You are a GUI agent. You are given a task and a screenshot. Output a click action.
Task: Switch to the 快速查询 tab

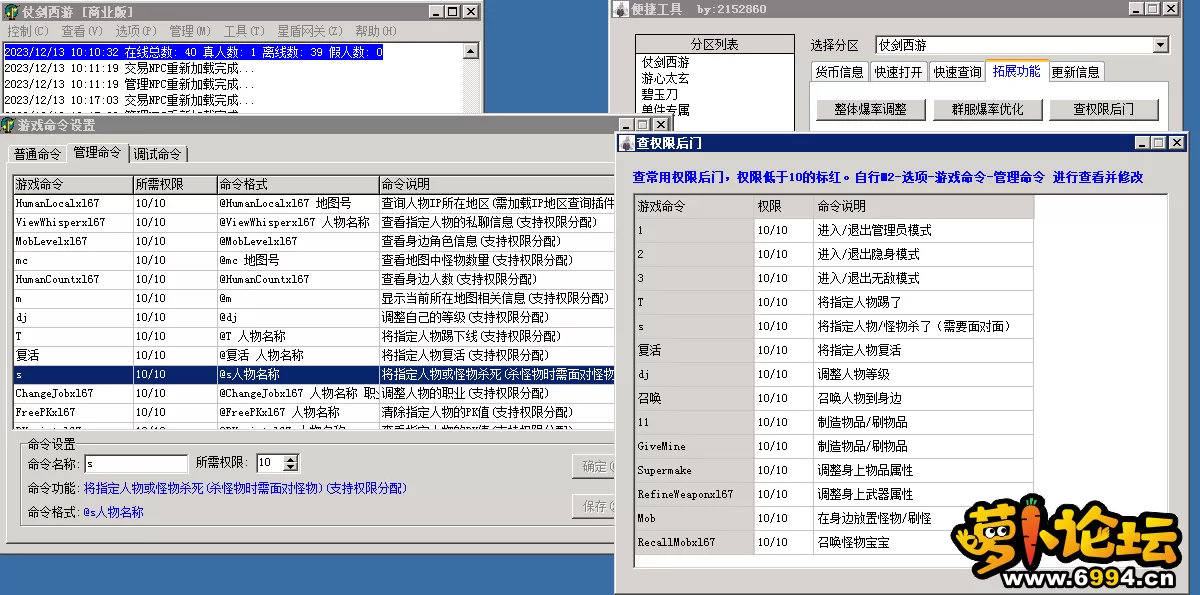[x=957, y=72]
